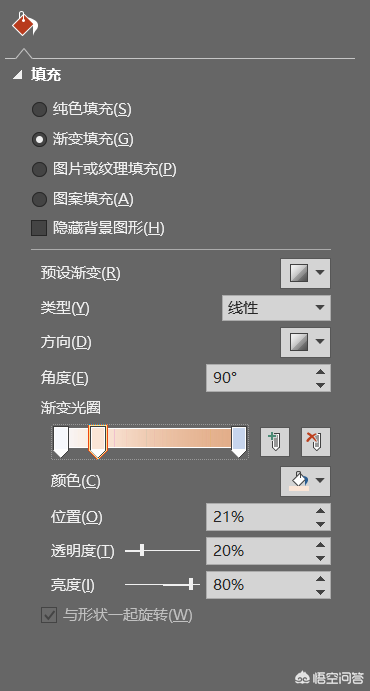Viewport: 370px width, 691px height.
Task: Open the 类型 dropdown showing 线性
Action: point(276,308)
